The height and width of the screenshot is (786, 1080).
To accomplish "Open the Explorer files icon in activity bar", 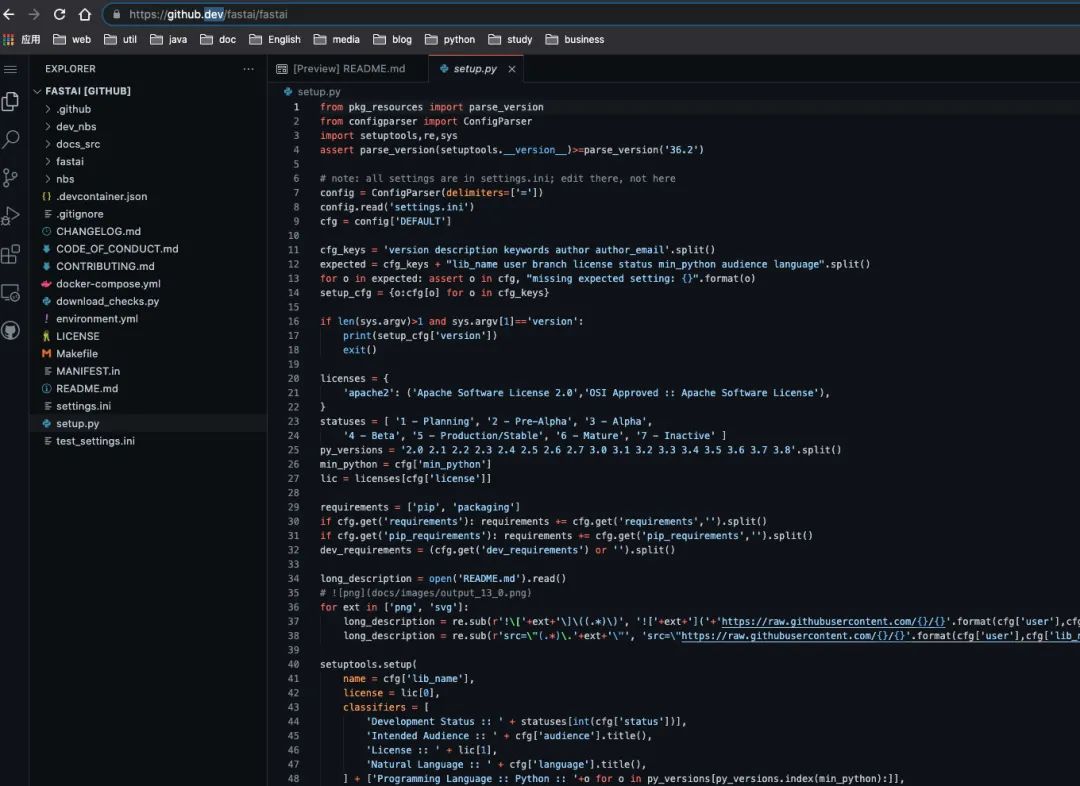I will (x=11, y=101).
